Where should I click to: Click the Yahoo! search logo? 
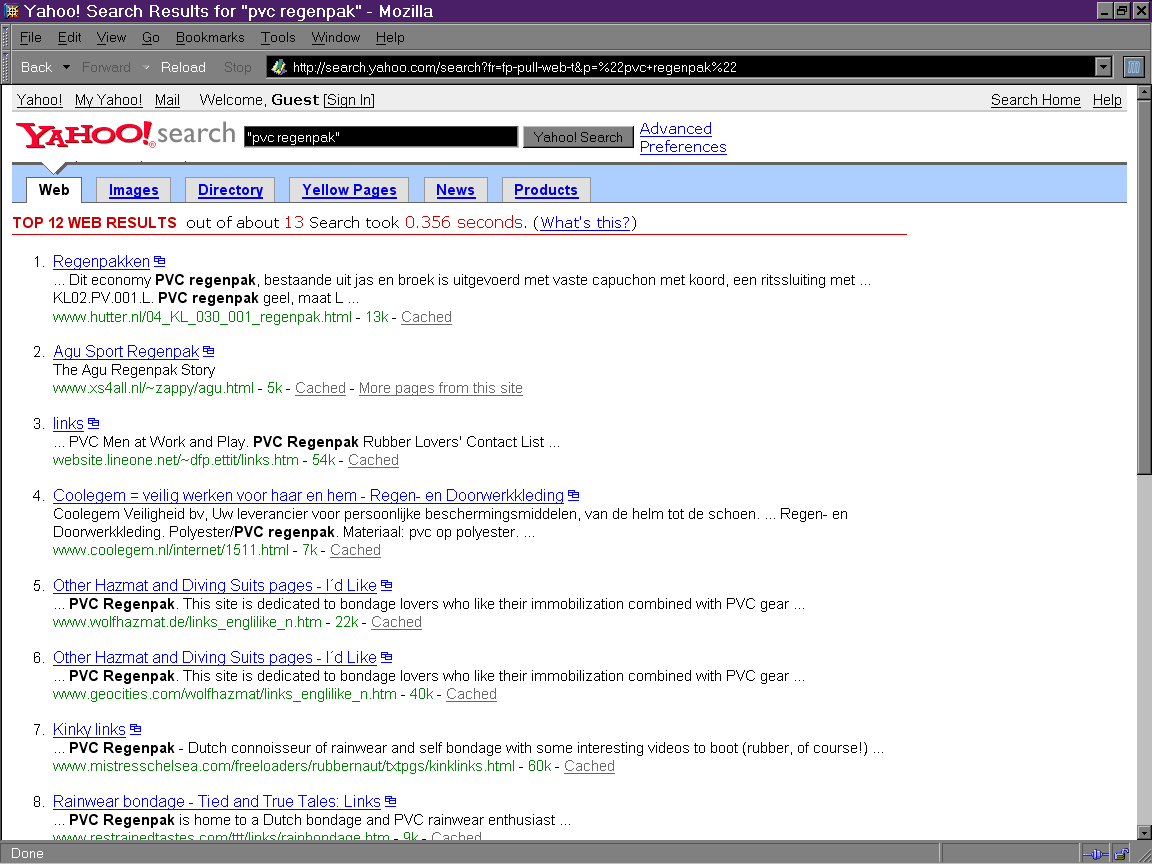(125, 134)
